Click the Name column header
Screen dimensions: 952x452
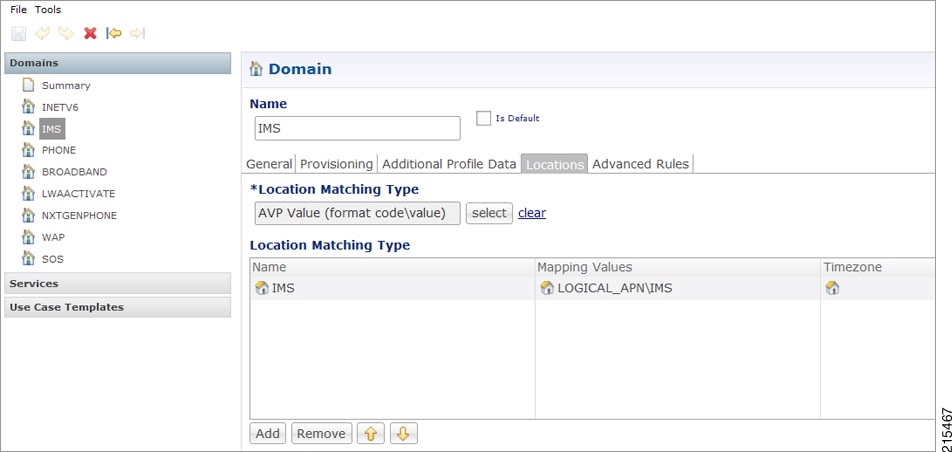[x=392, y=267]
